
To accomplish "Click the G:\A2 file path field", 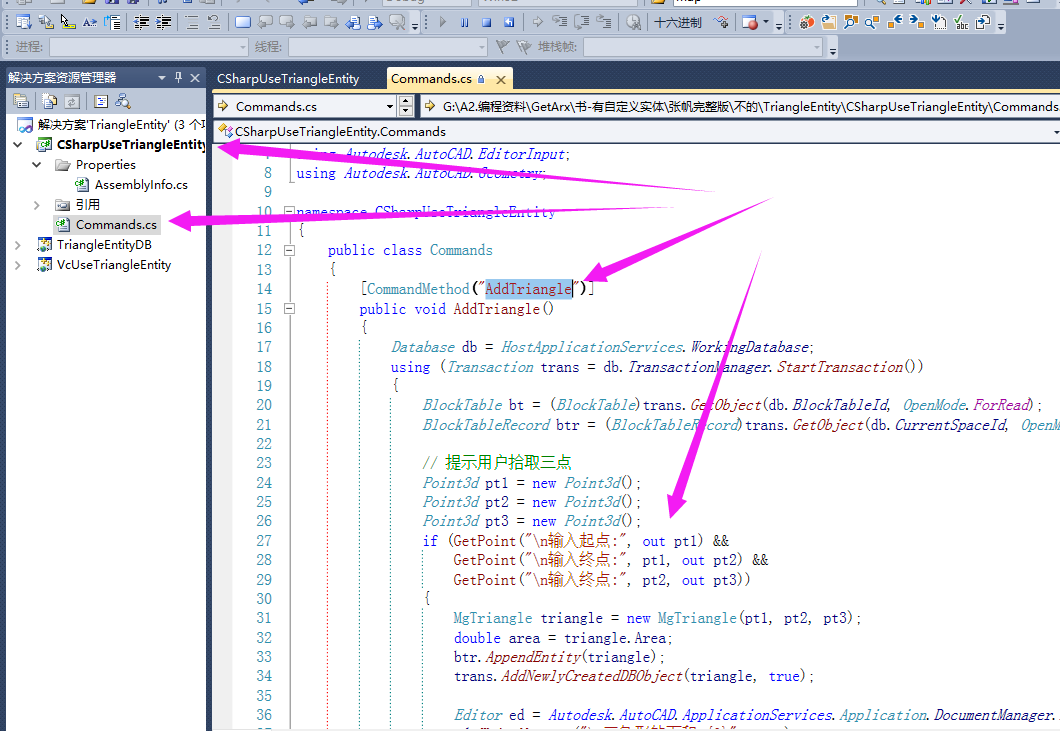I will [x=741, y=106].
